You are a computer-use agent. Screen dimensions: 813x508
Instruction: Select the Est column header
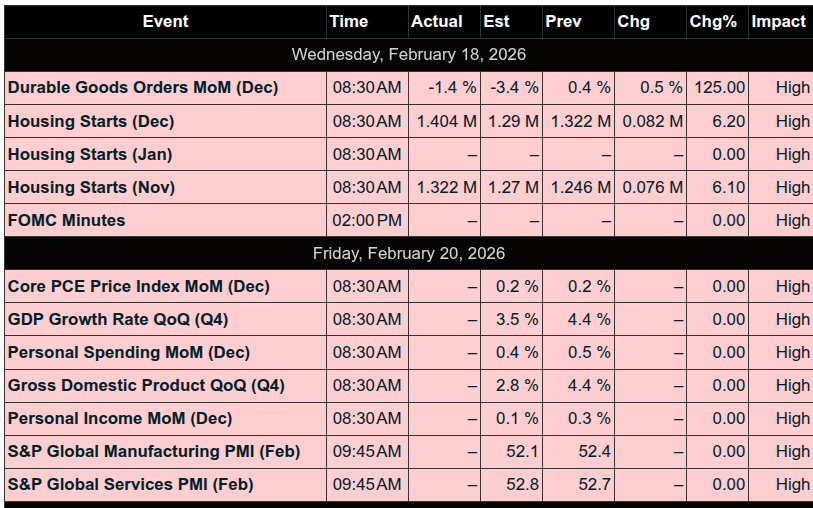pos(496,21)
